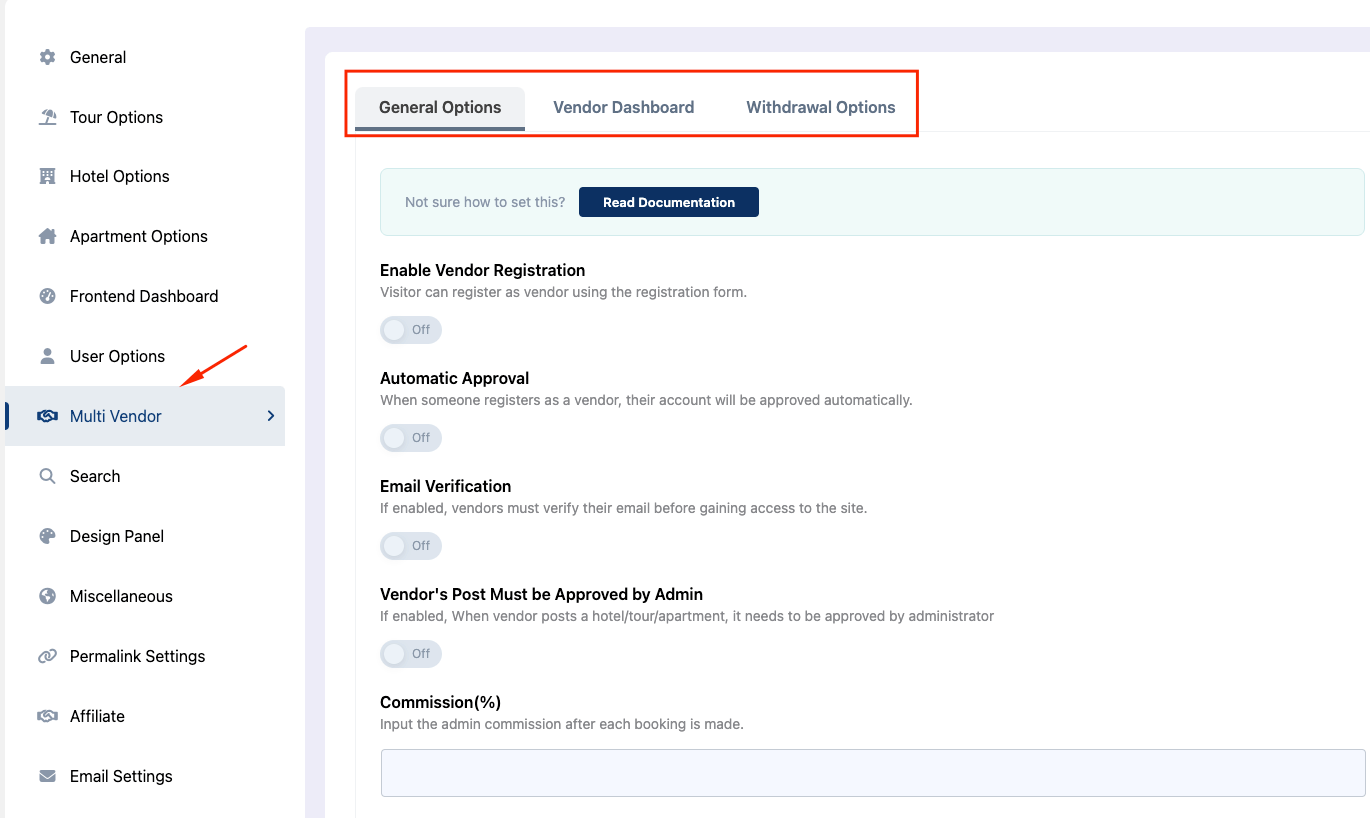This screenshot has width=1370, height=818.
Task: Click the Read Documentation button
Action: (668, 202)
